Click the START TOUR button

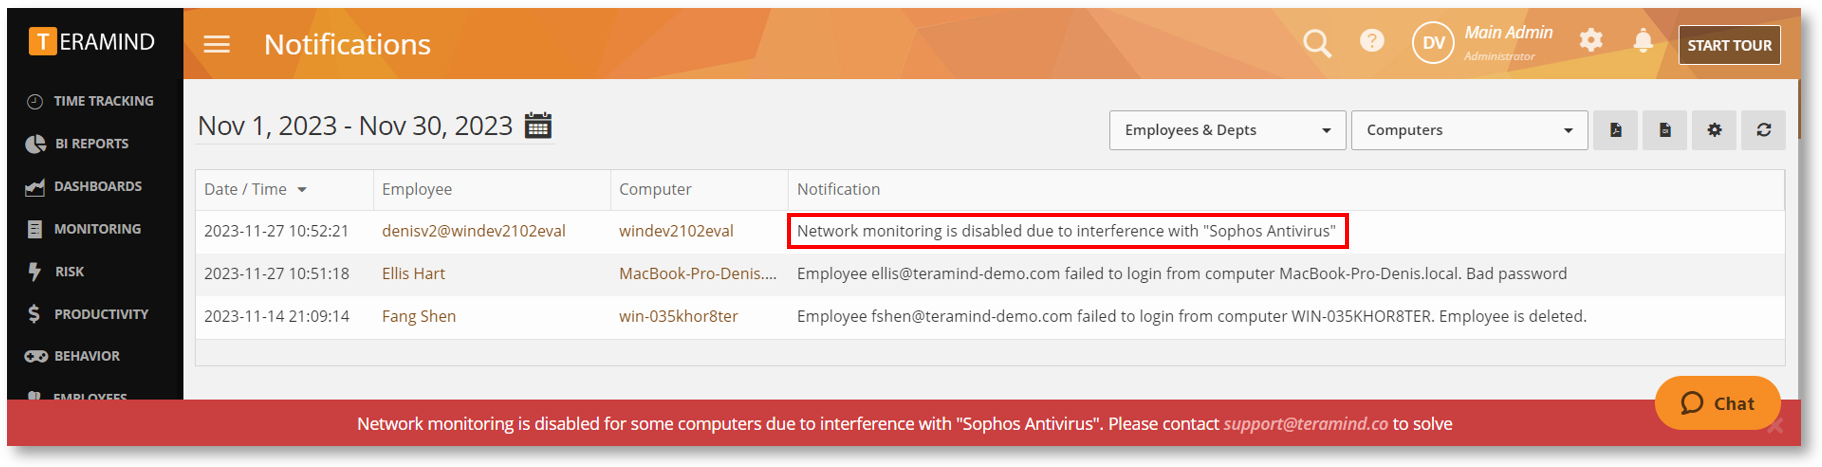click(x=1729, y=45)
